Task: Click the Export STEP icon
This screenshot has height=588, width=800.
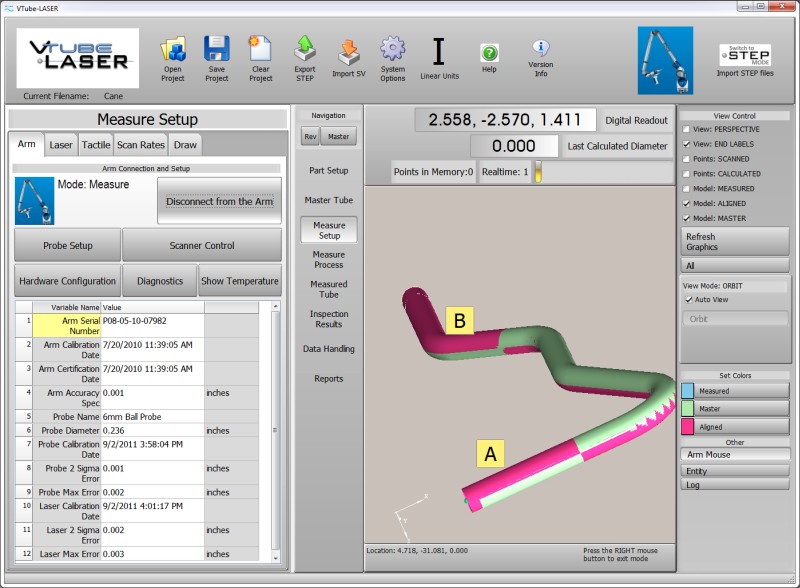Action: point(305,50)
